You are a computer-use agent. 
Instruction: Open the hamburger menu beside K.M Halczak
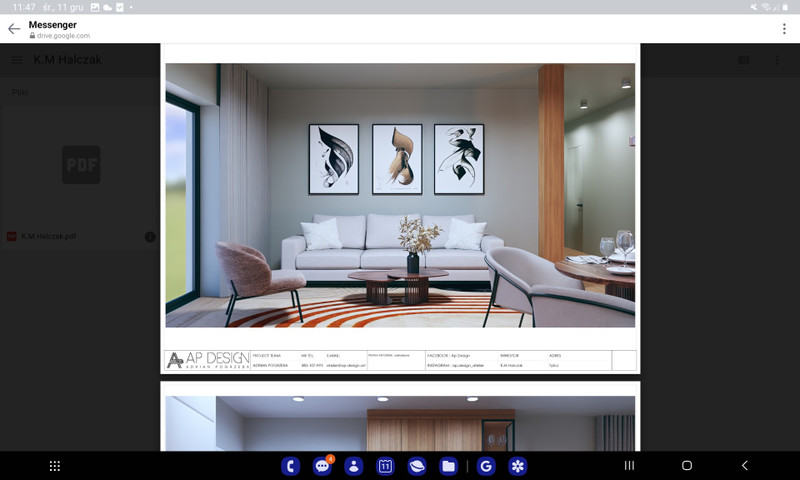(x=17, y=60)
